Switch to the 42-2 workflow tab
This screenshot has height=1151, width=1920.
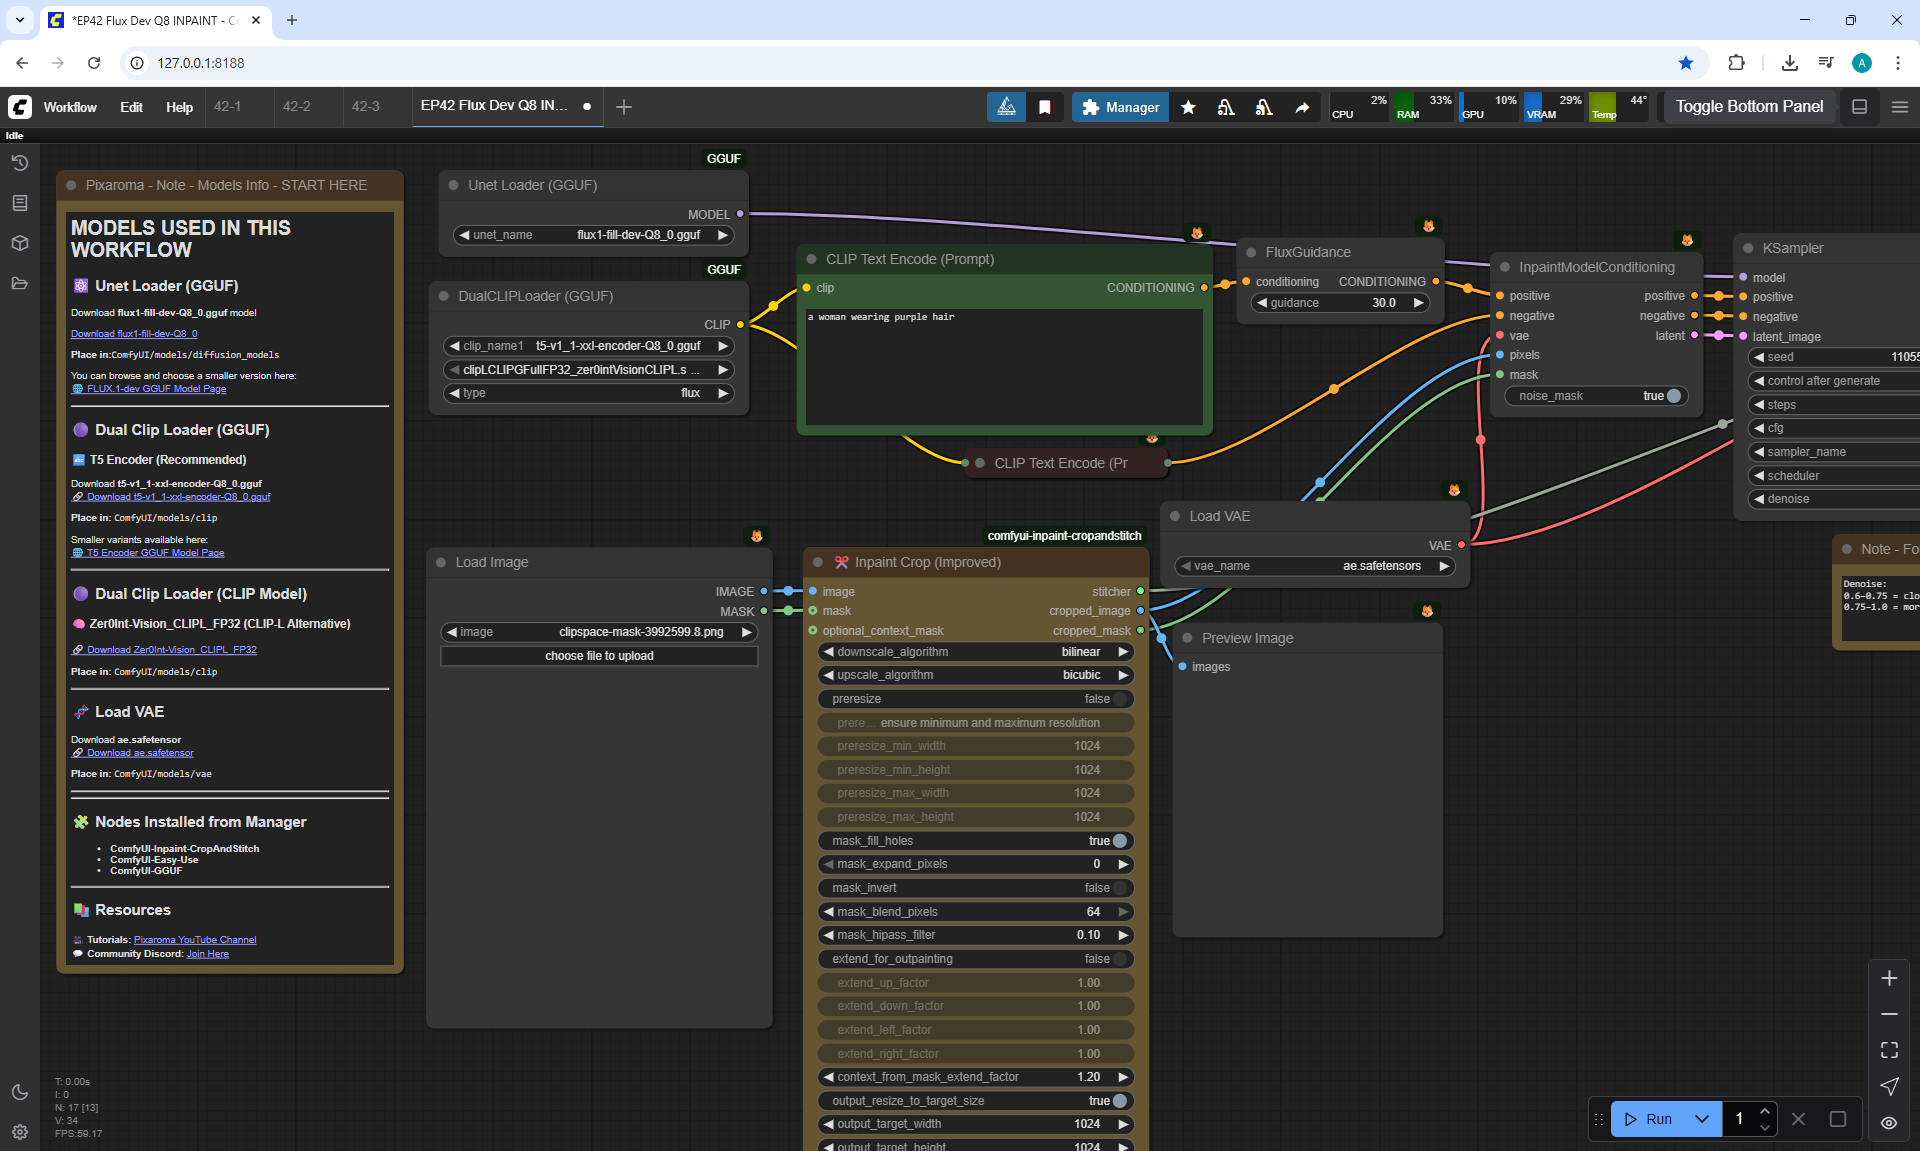[x=296, y=106]
